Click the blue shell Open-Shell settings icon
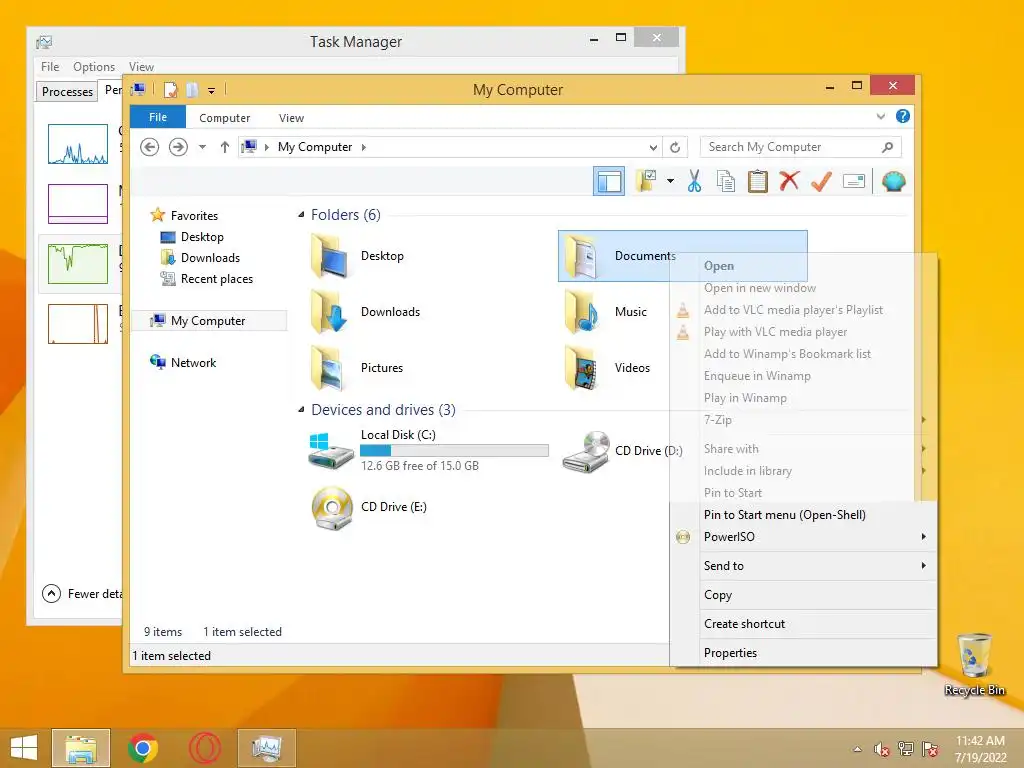Image resolution: width=1024 pixels, height=768 pixels. pyautogui.click(x=893, y=181)
